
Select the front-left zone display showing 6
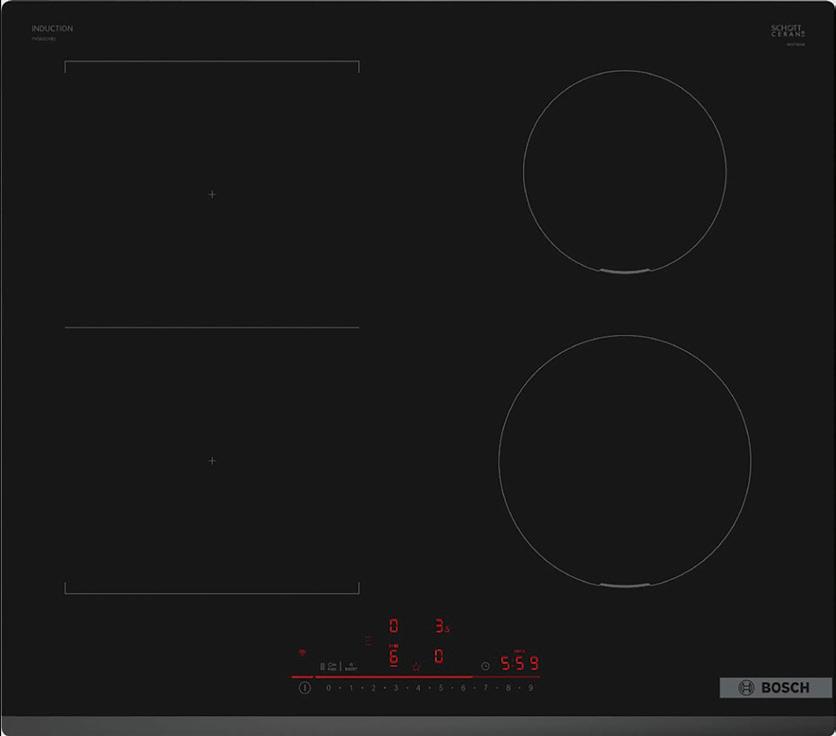[393, 656]
